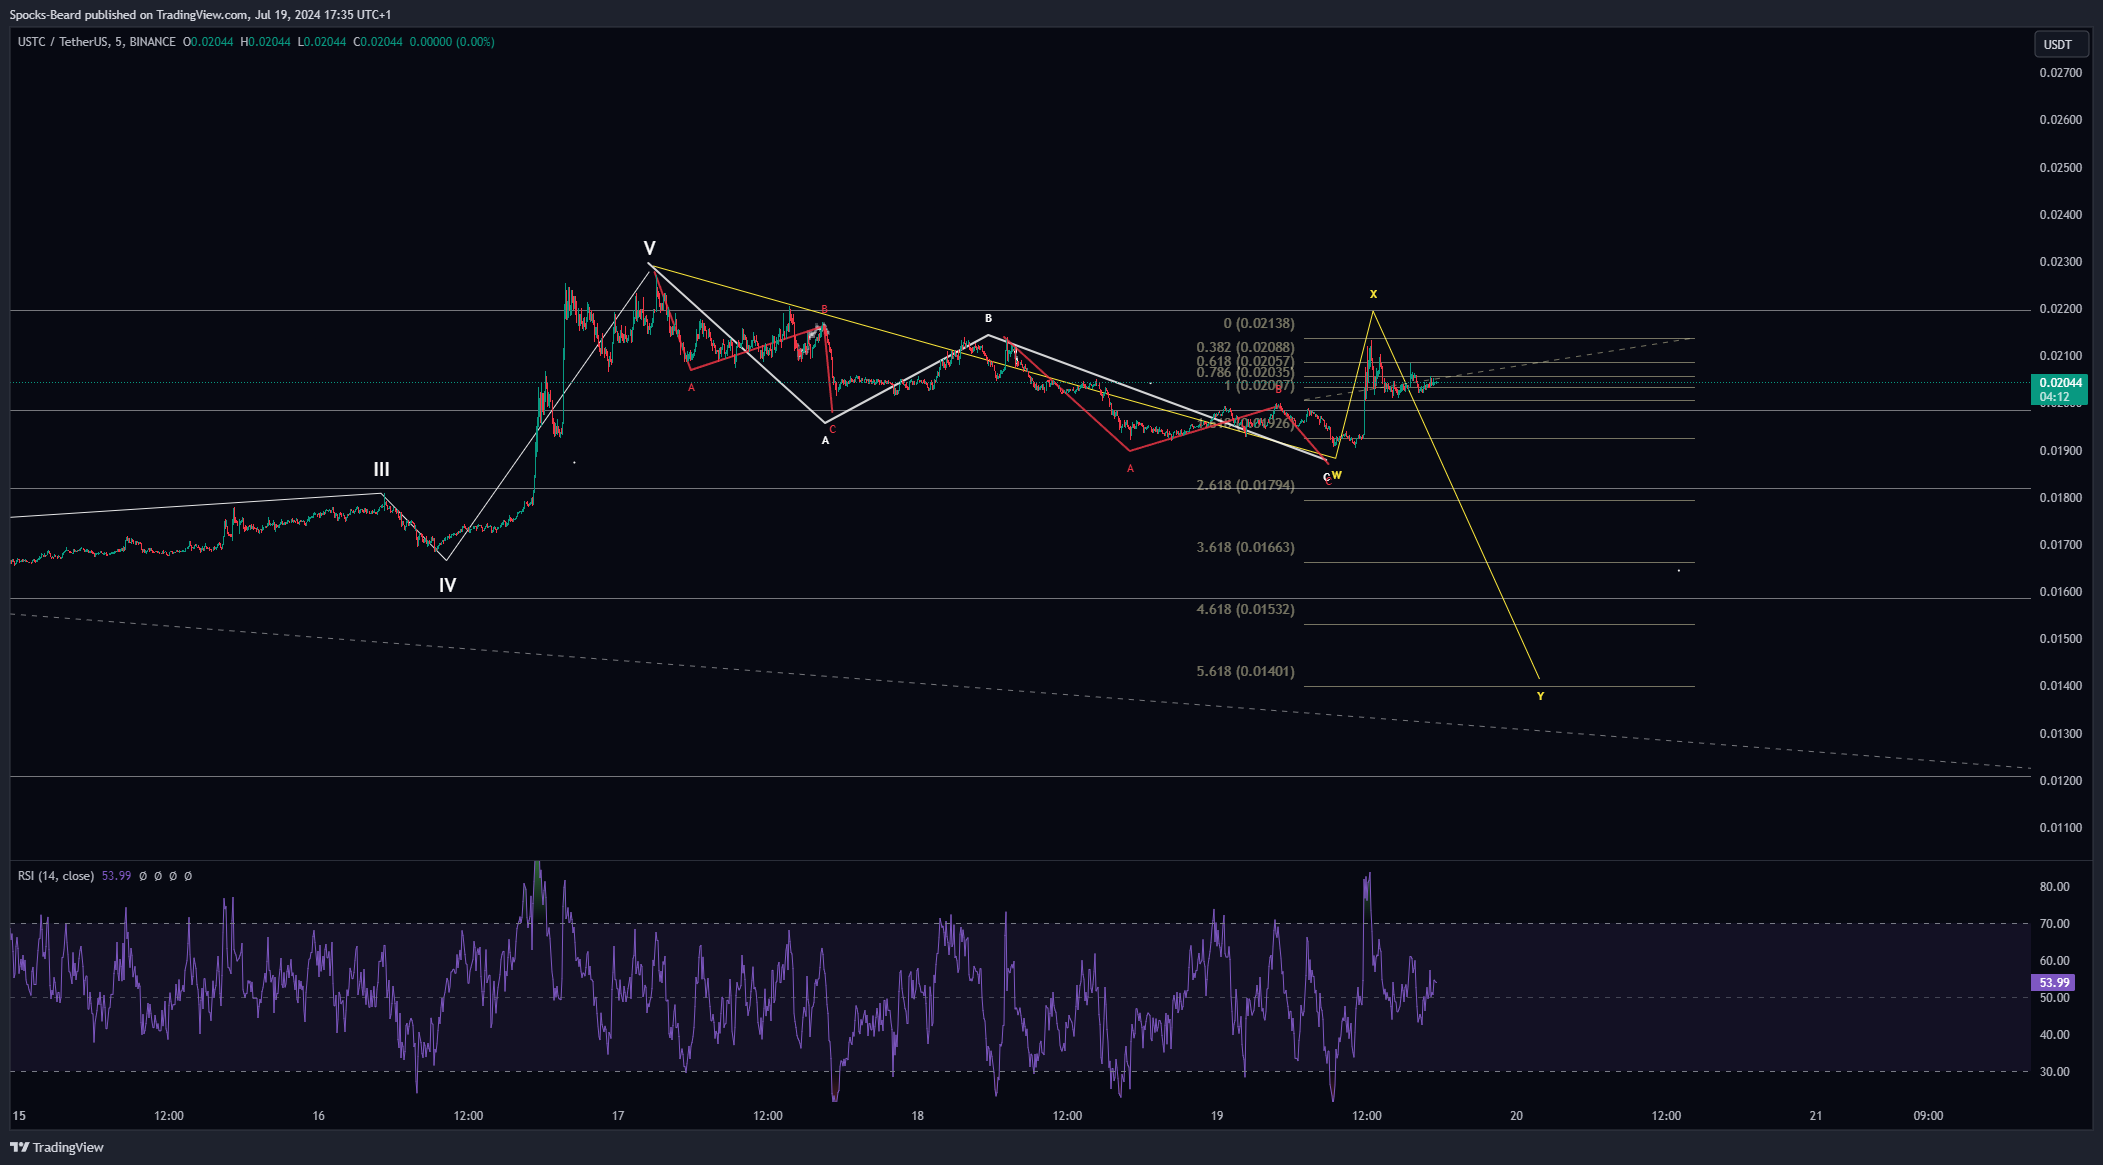Click date 19 on the time axis
This screenshot has width=2103, height=1165.
tap(1217, 1116)
